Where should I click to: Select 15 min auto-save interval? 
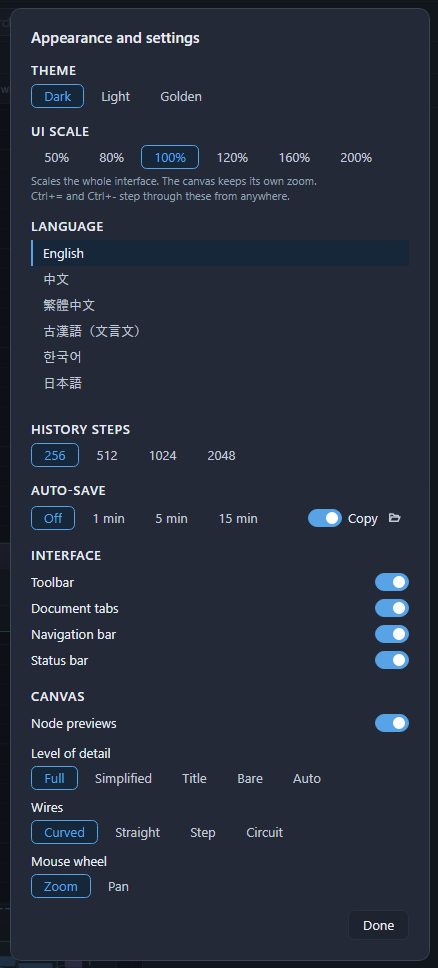pyautogui.click(x=238, y=518)
